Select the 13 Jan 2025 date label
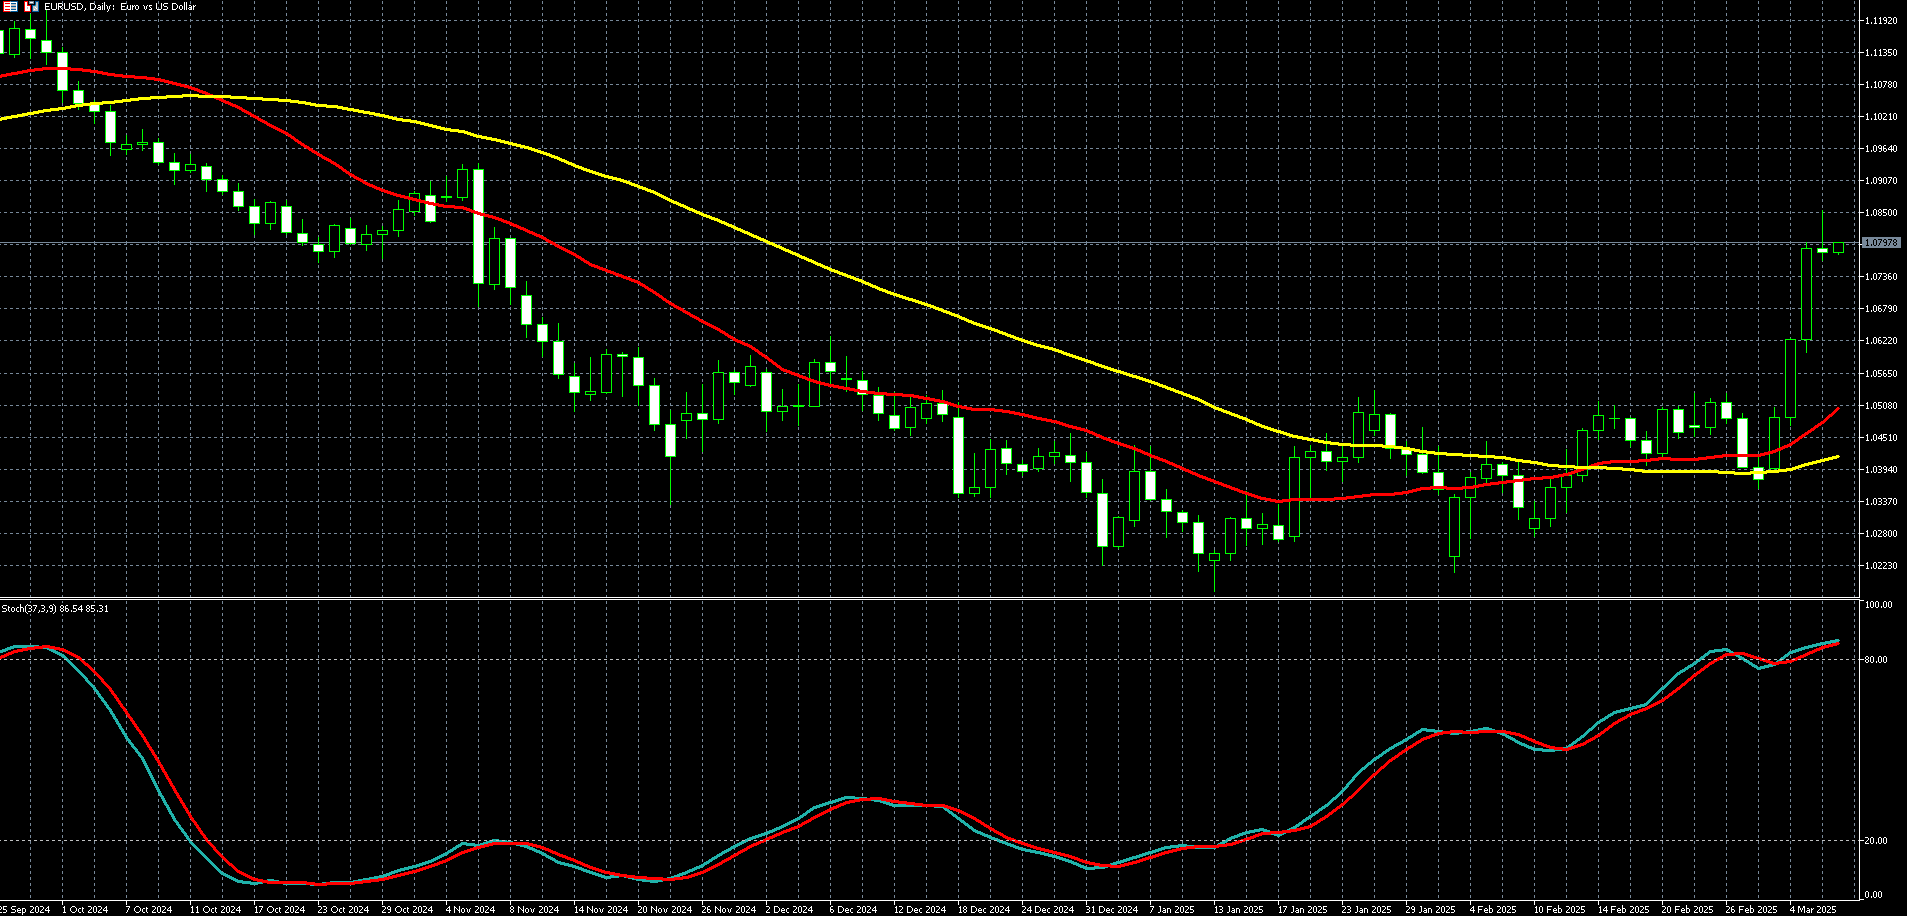 (1238, 909)
